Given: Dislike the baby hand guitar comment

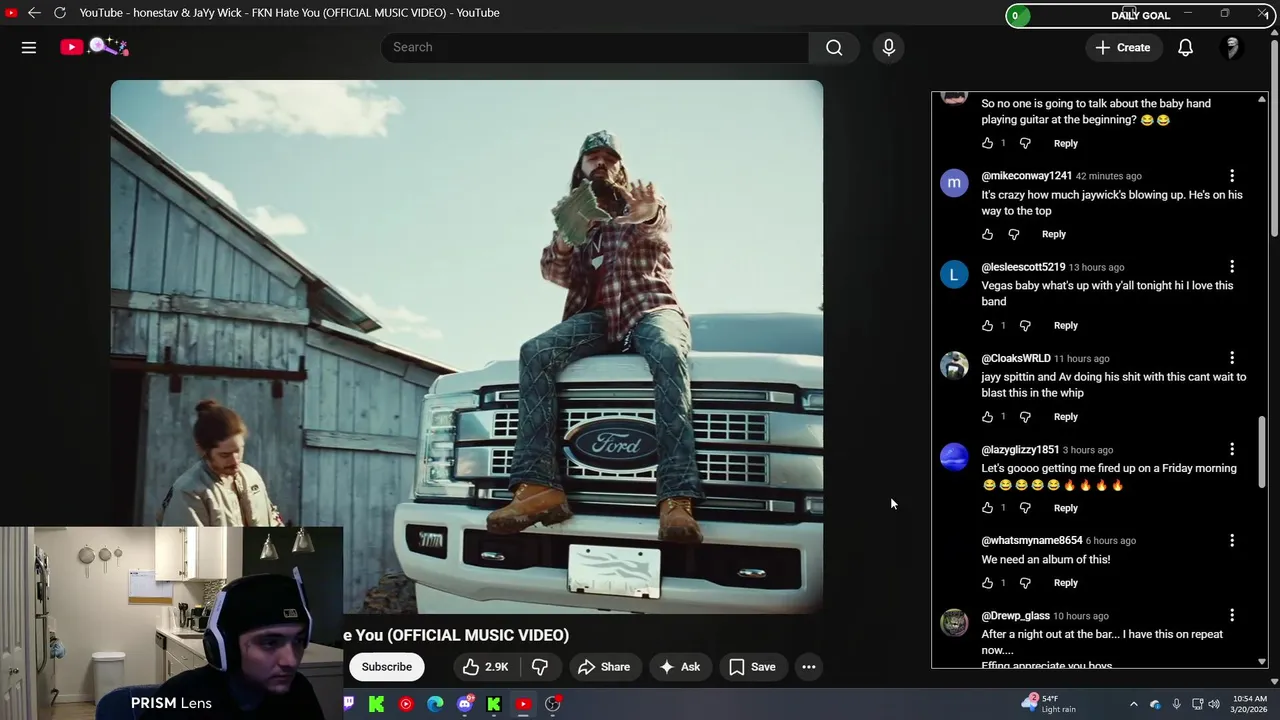Looking at the screenshot, I should click(x=1025, y=143).
